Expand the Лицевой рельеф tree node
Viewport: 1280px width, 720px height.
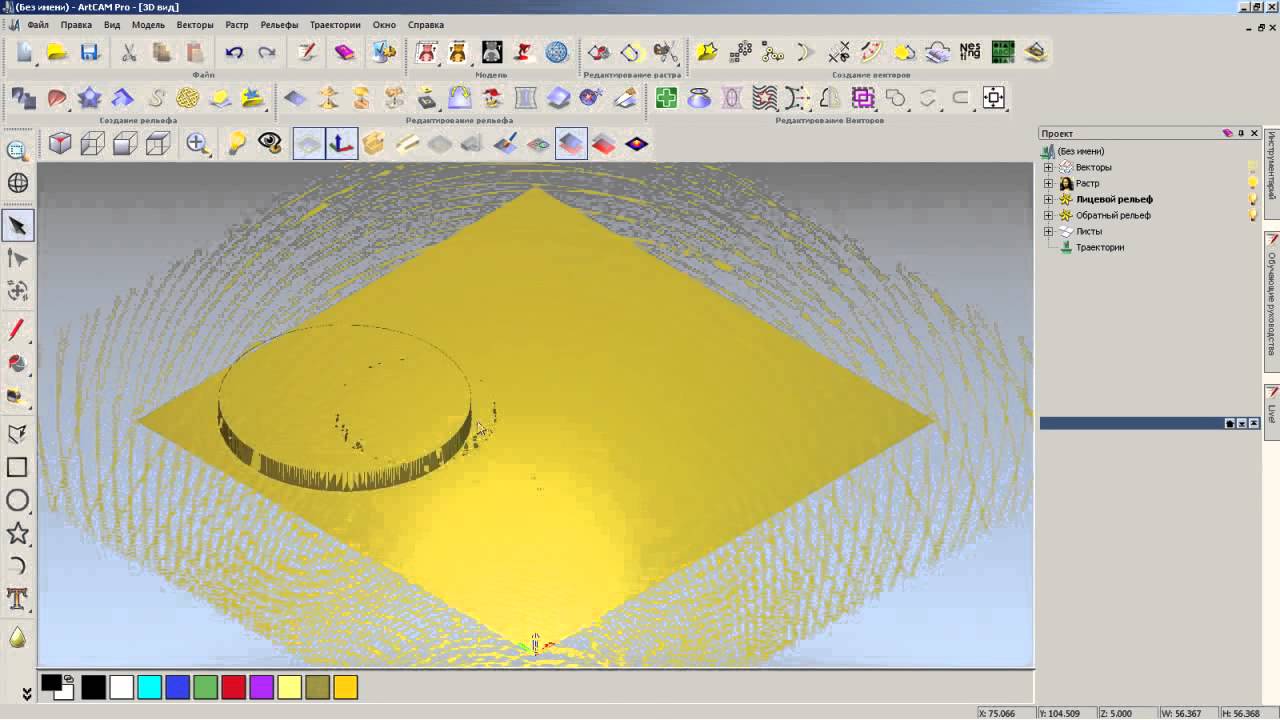coord(1048,199)
